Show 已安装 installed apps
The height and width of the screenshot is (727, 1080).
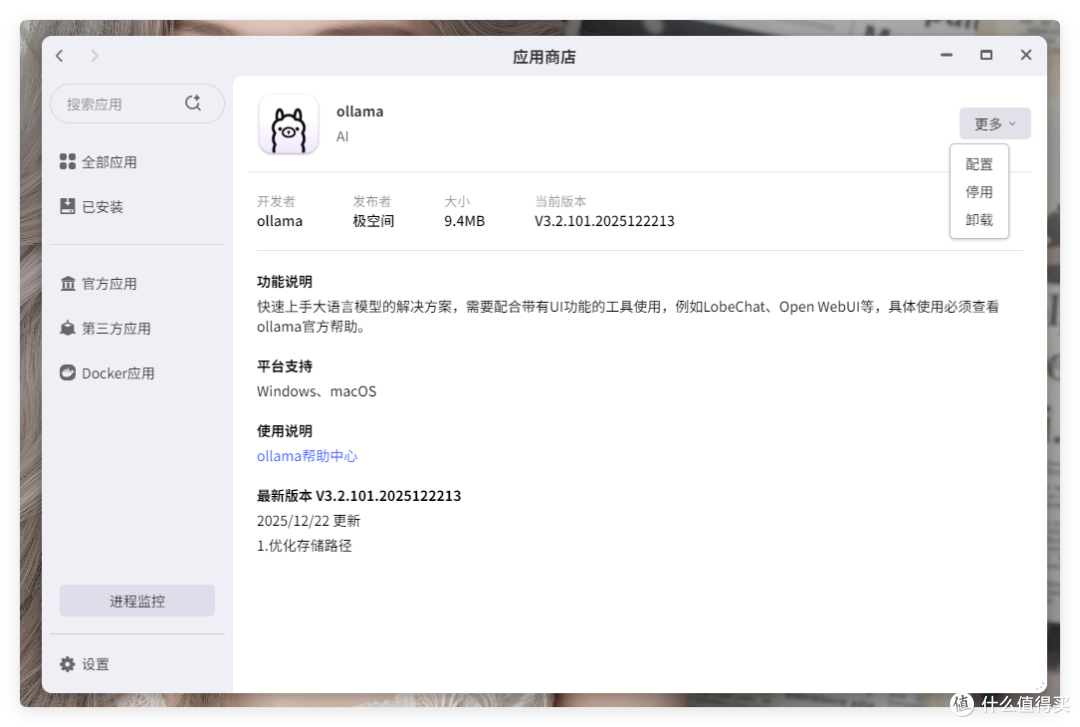102,207
